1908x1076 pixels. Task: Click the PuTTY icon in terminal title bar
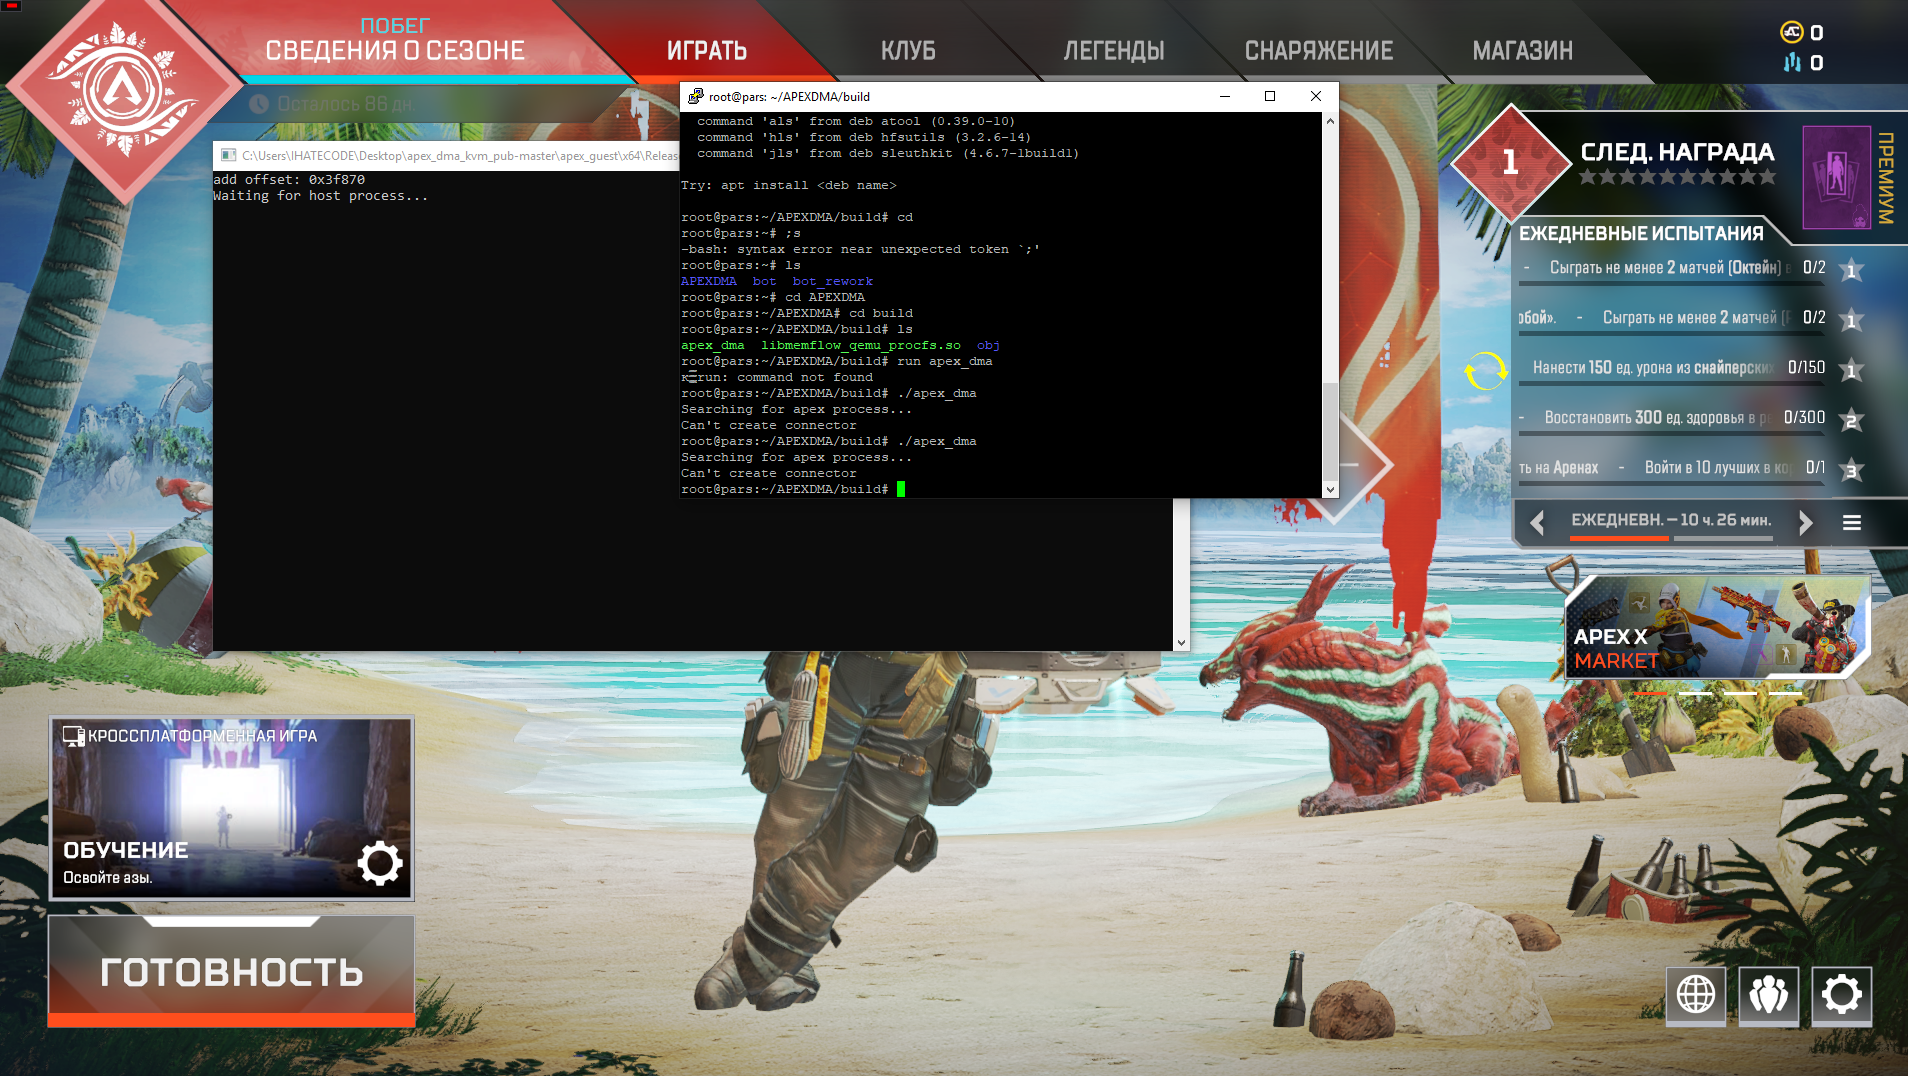[696, 96]
